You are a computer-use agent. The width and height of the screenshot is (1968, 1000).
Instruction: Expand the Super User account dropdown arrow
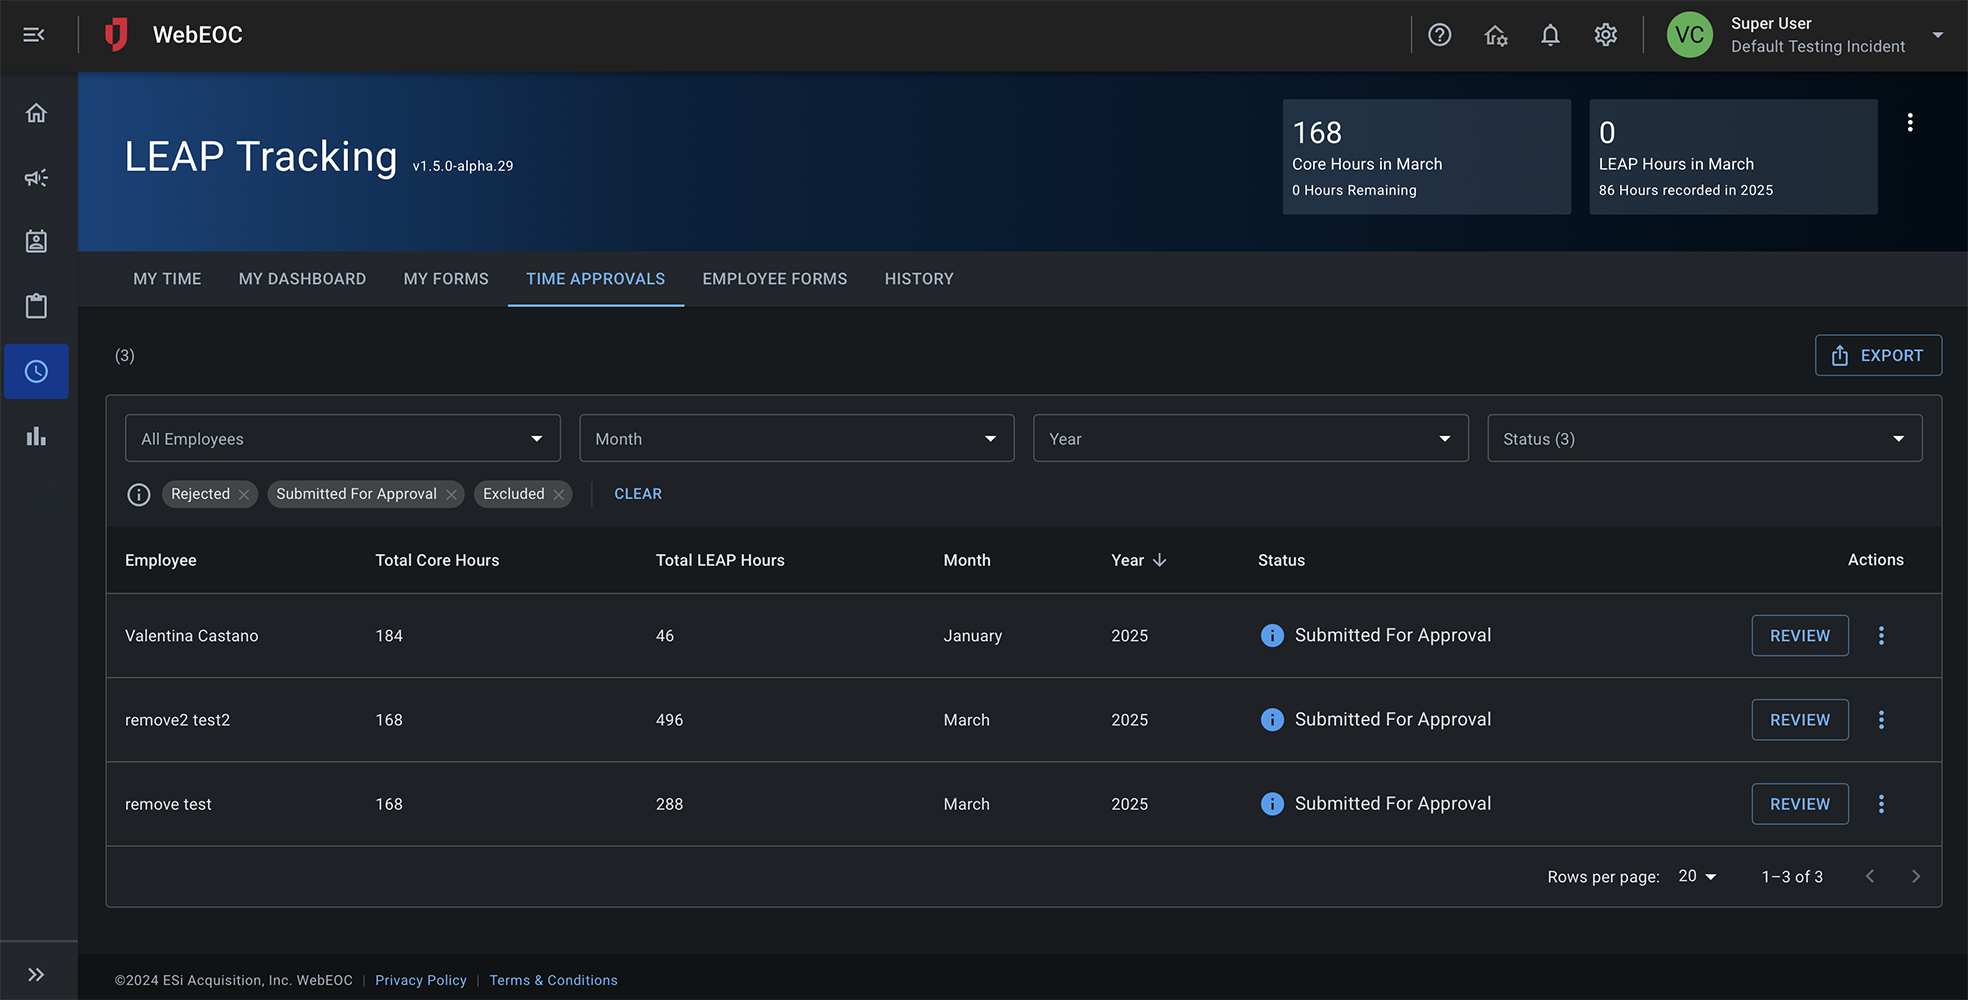[1938, 35]
